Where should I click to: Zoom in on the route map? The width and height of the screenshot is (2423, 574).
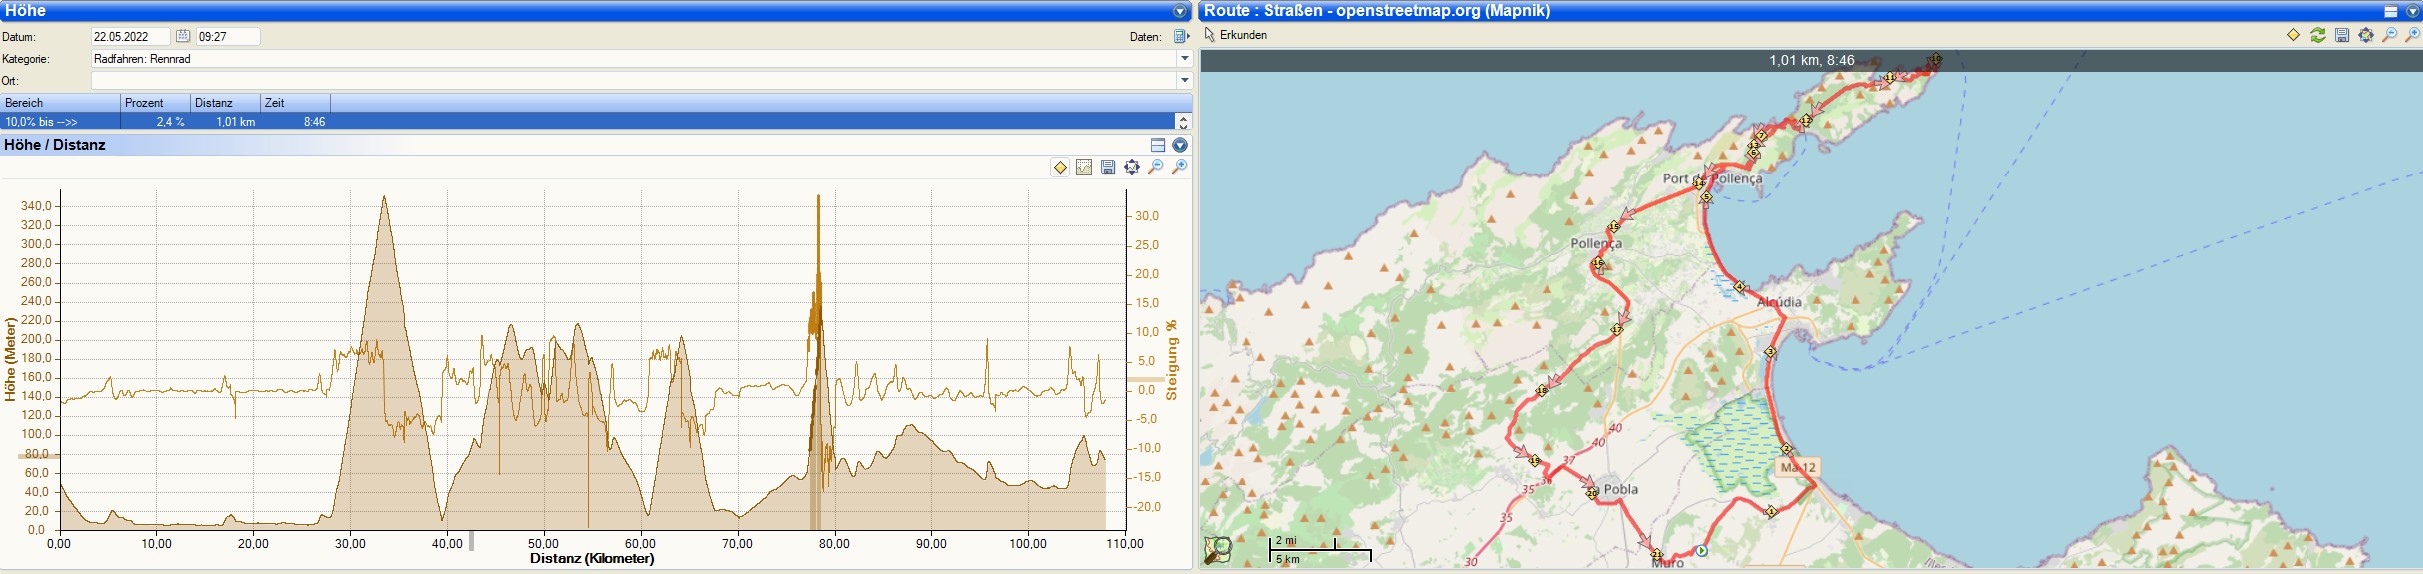pos(2413,35)
